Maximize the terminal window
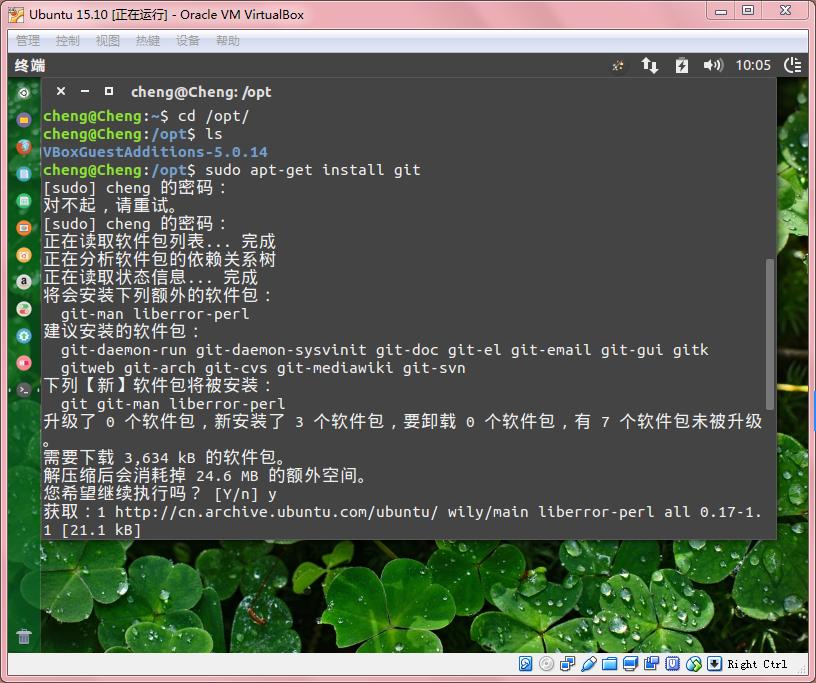The image size is (816, 683). pyautogui.click(x=109, y=91)
